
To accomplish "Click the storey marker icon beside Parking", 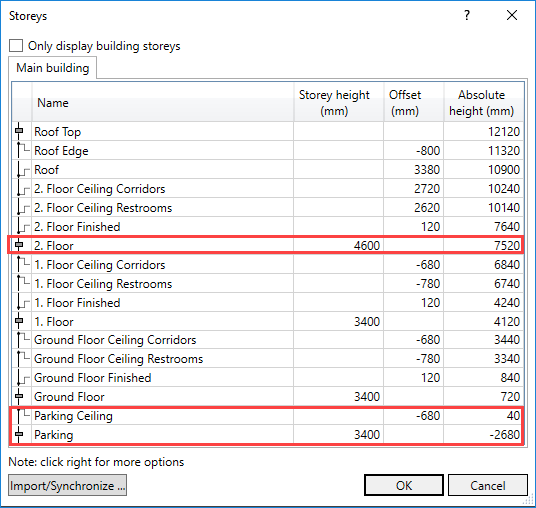I will tap(19, 435).
